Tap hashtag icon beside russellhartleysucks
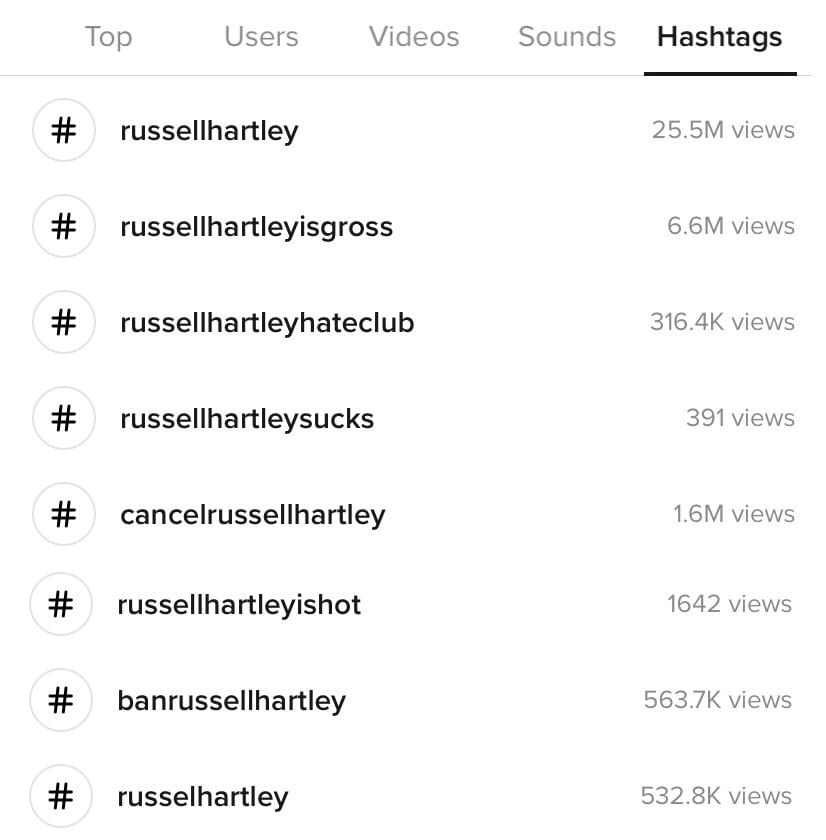826x840 pixels. tap(64, 418)
